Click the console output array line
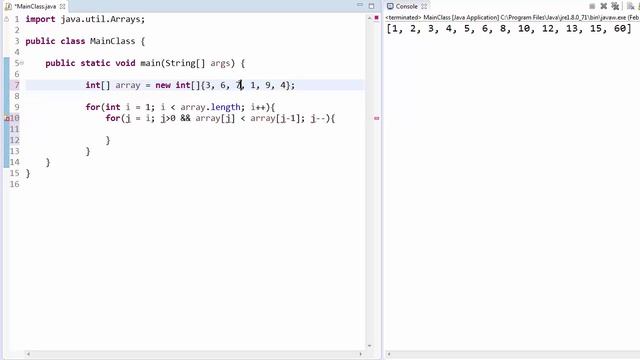This screenshot has height=360, width=640. pos(509,29)
